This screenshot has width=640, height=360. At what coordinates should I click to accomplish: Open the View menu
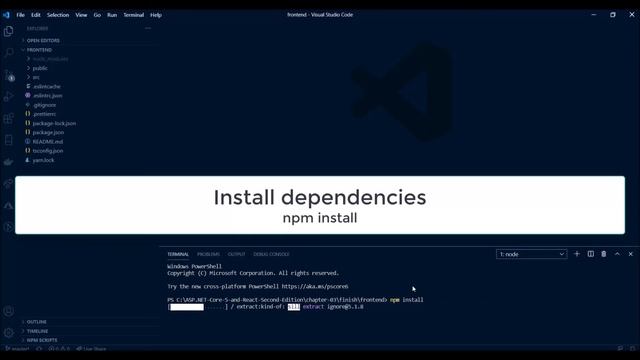(81, 15)
